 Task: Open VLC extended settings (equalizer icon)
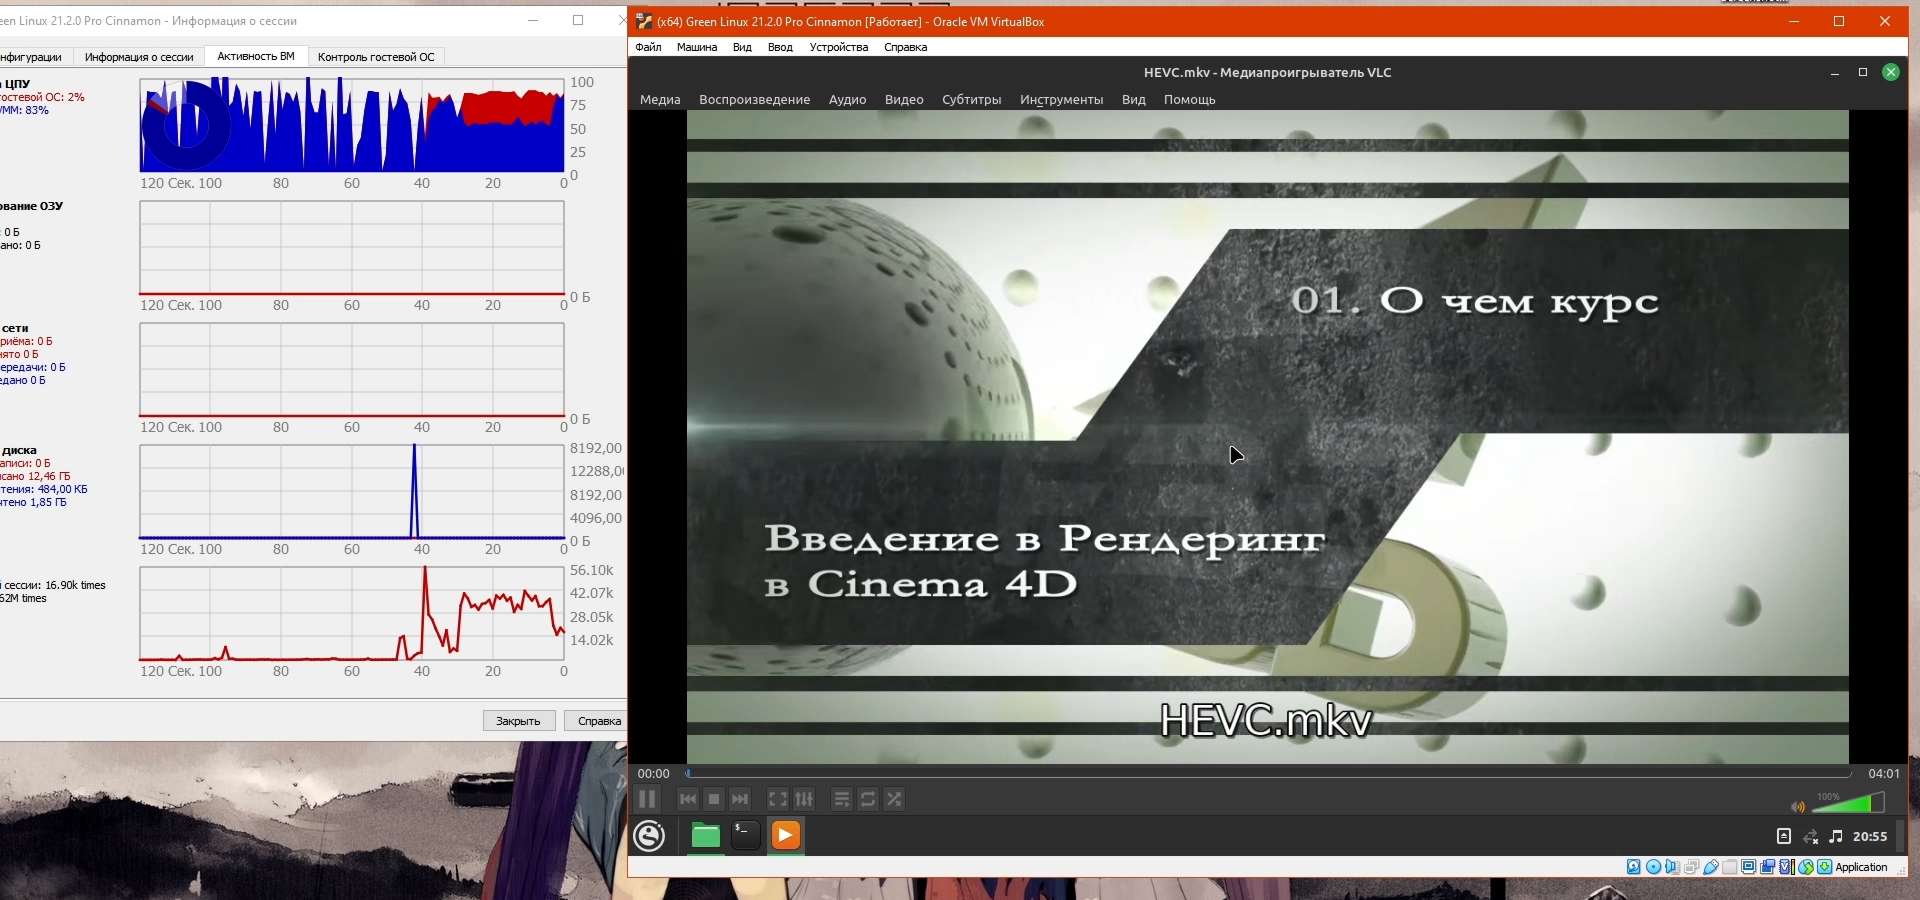pos(804,799)
